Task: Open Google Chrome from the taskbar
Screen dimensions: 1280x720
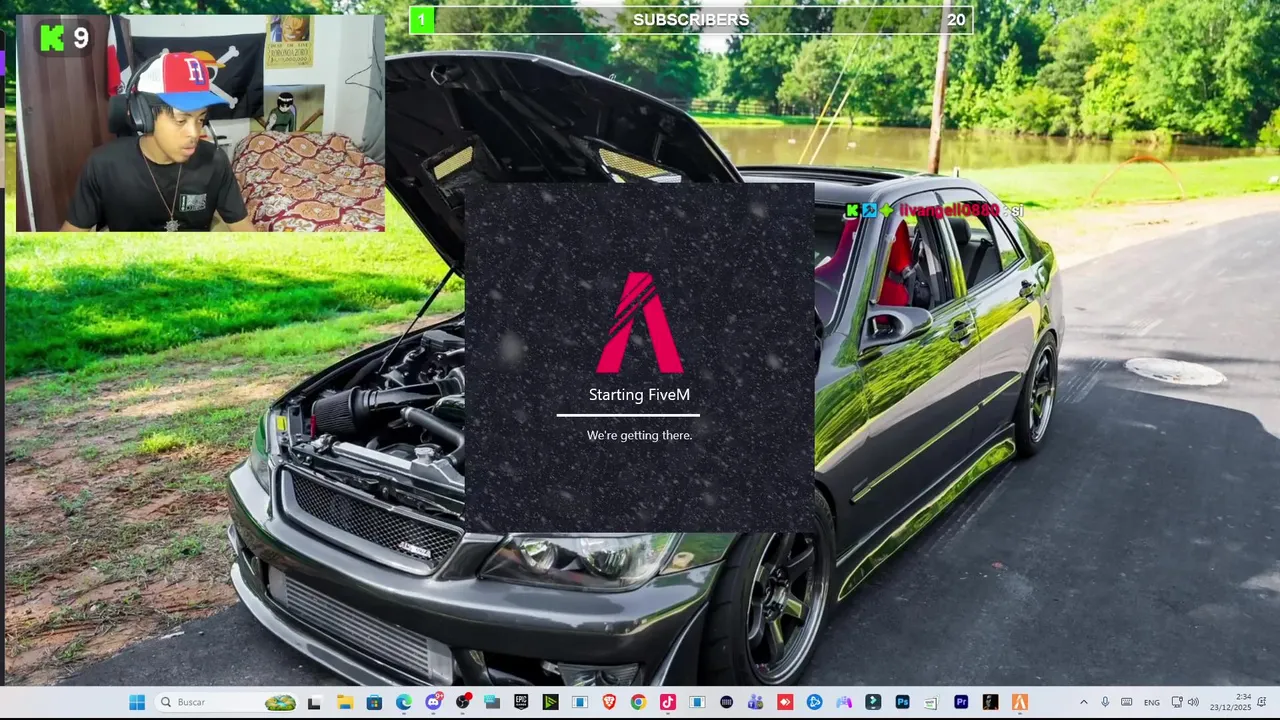Action: pos(638,702)
